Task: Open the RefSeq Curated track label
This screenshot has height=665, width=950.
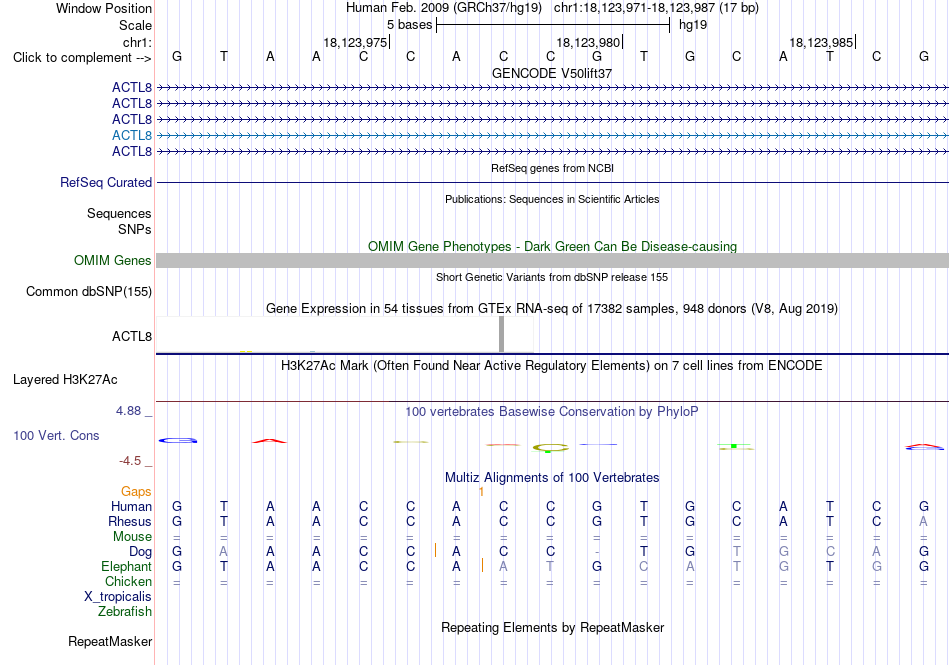Action: point(106,182)
